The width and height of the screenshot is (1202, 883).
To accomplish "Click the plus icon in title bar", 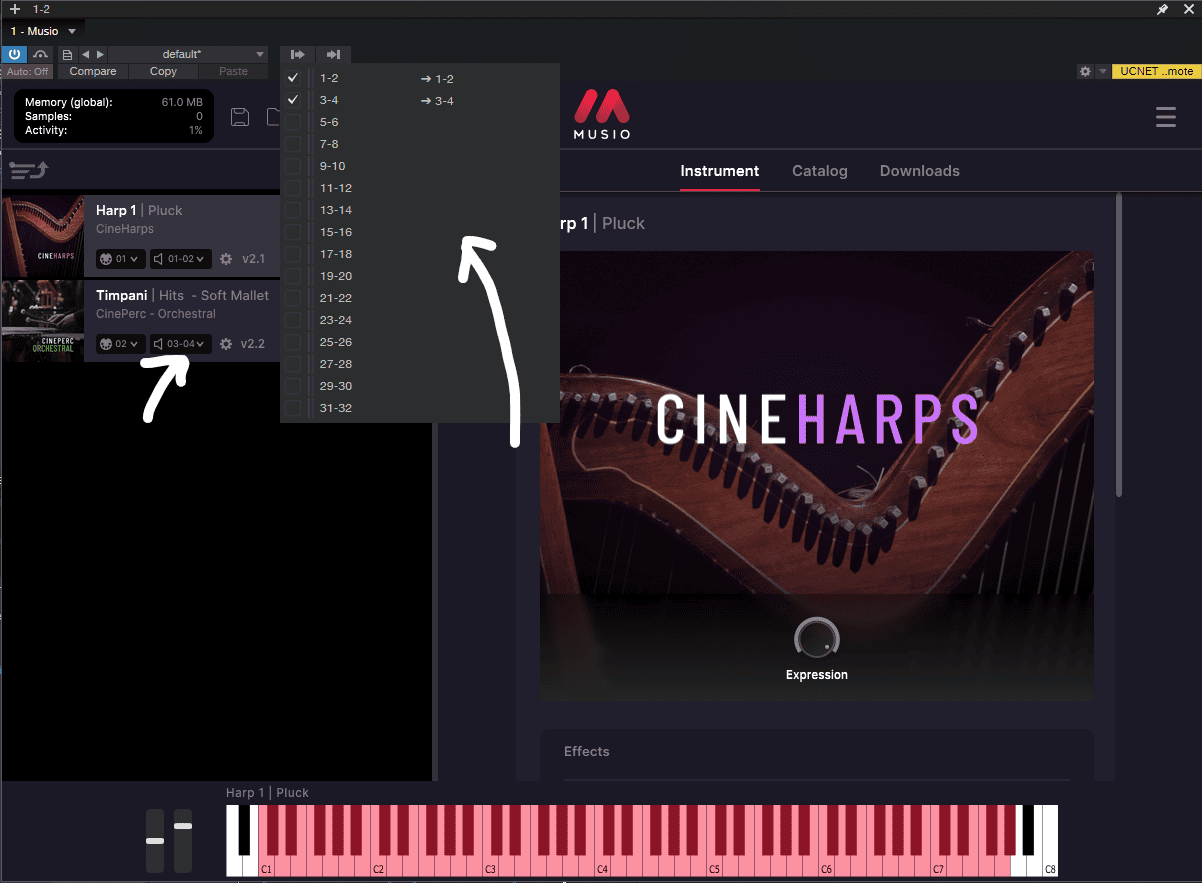I will (15, 9).
